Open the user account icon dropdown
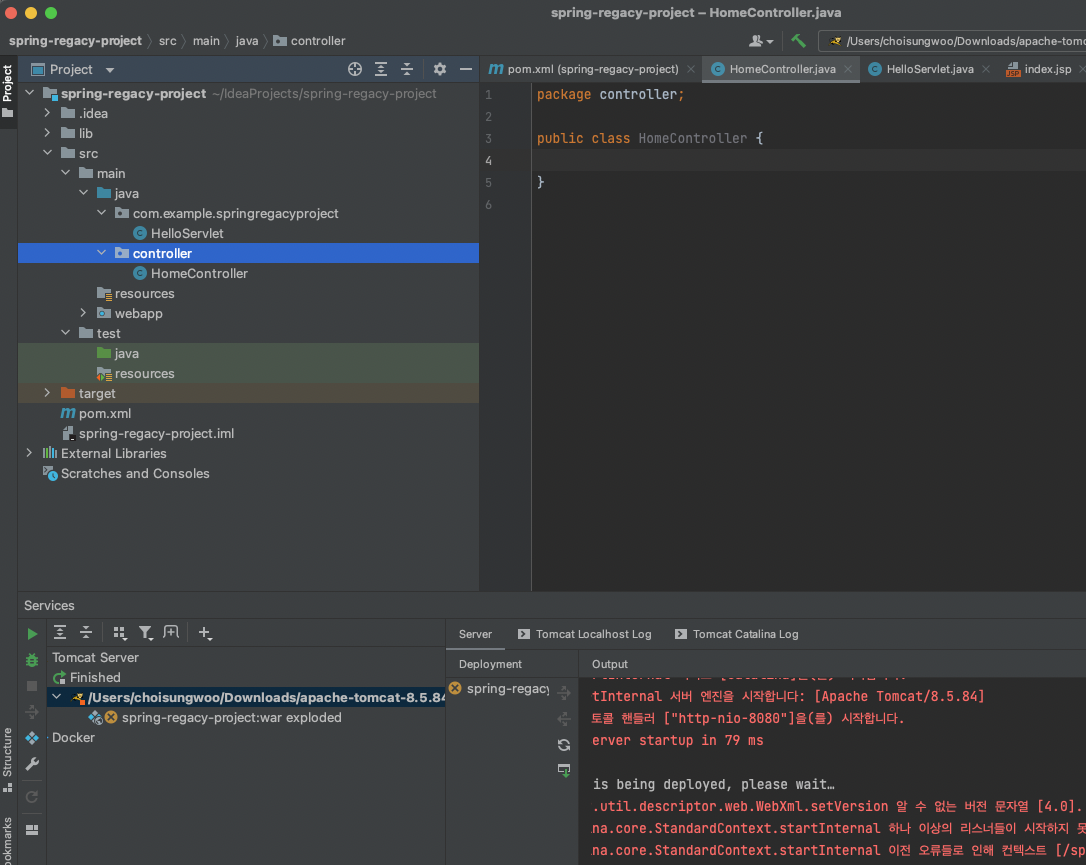 click(760, 41)
